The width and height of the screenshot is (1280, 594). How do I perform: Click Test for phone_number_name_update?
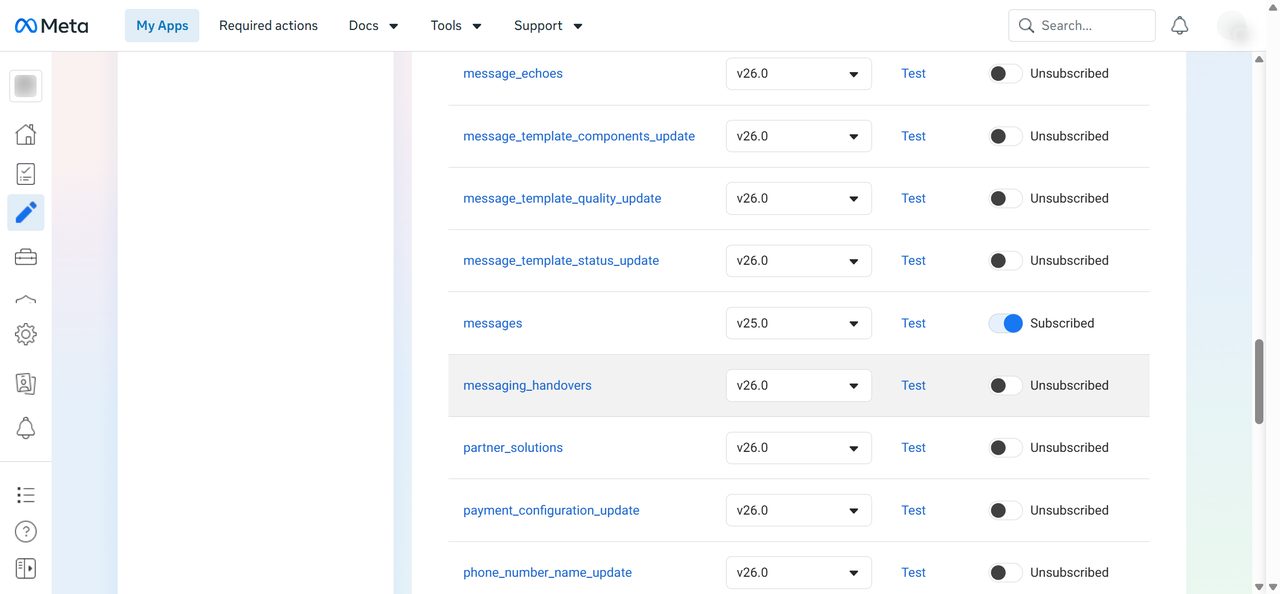pos(913,573)
